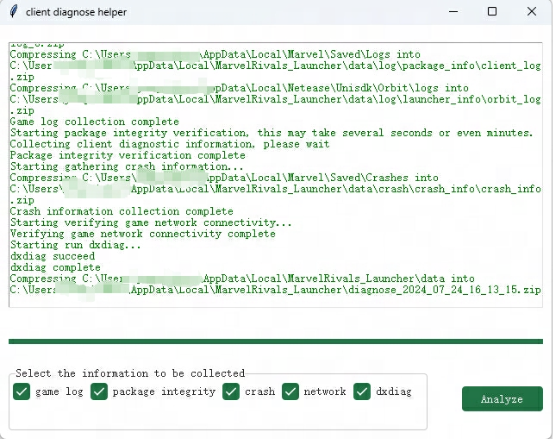This screenshot has height=439, width=553.
Task: Click "Crash information collection complete" log line
Action: pos(122,211)
